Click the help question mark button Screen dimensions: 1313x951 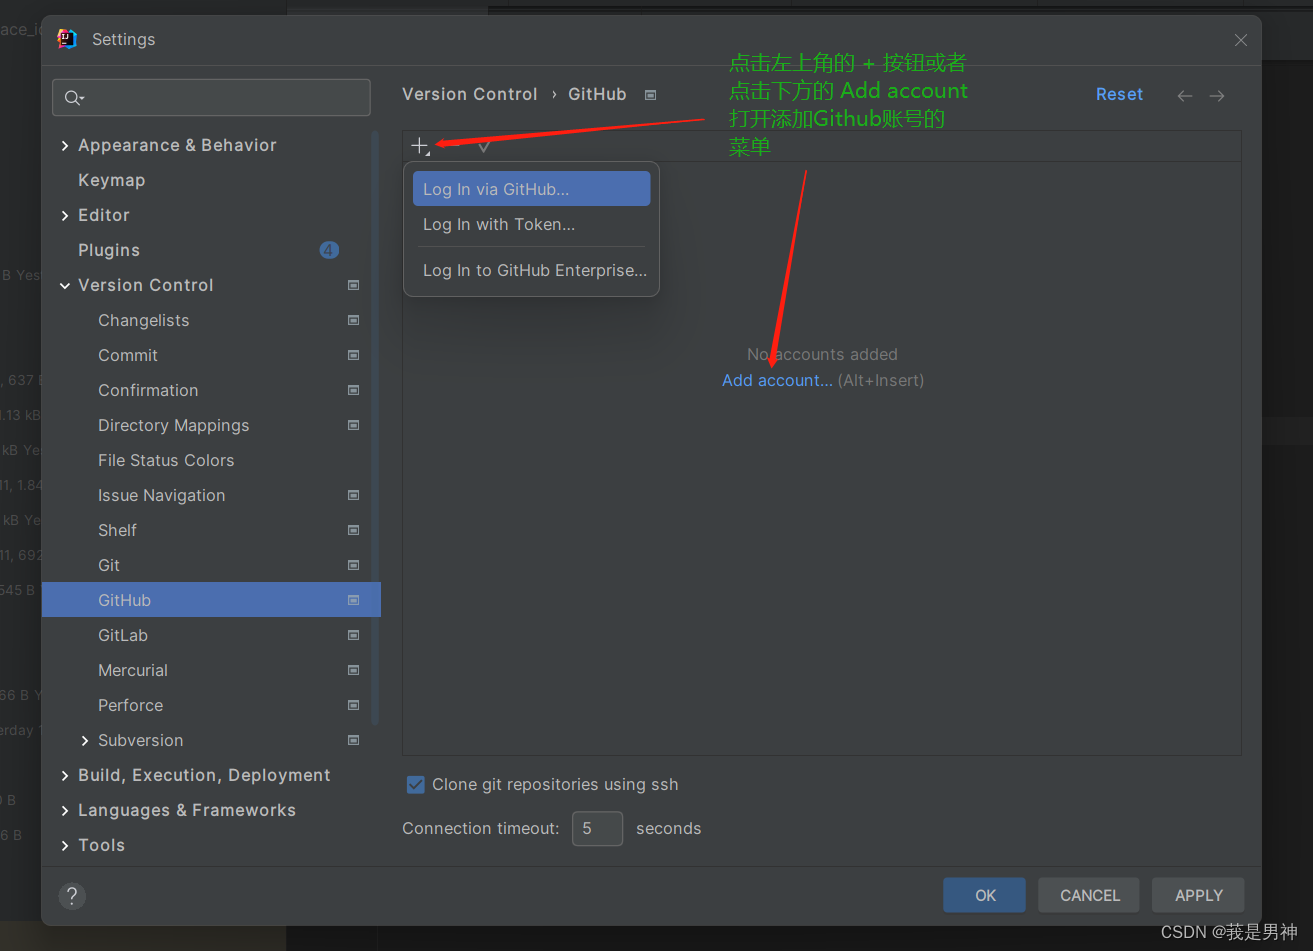(72, 896)
